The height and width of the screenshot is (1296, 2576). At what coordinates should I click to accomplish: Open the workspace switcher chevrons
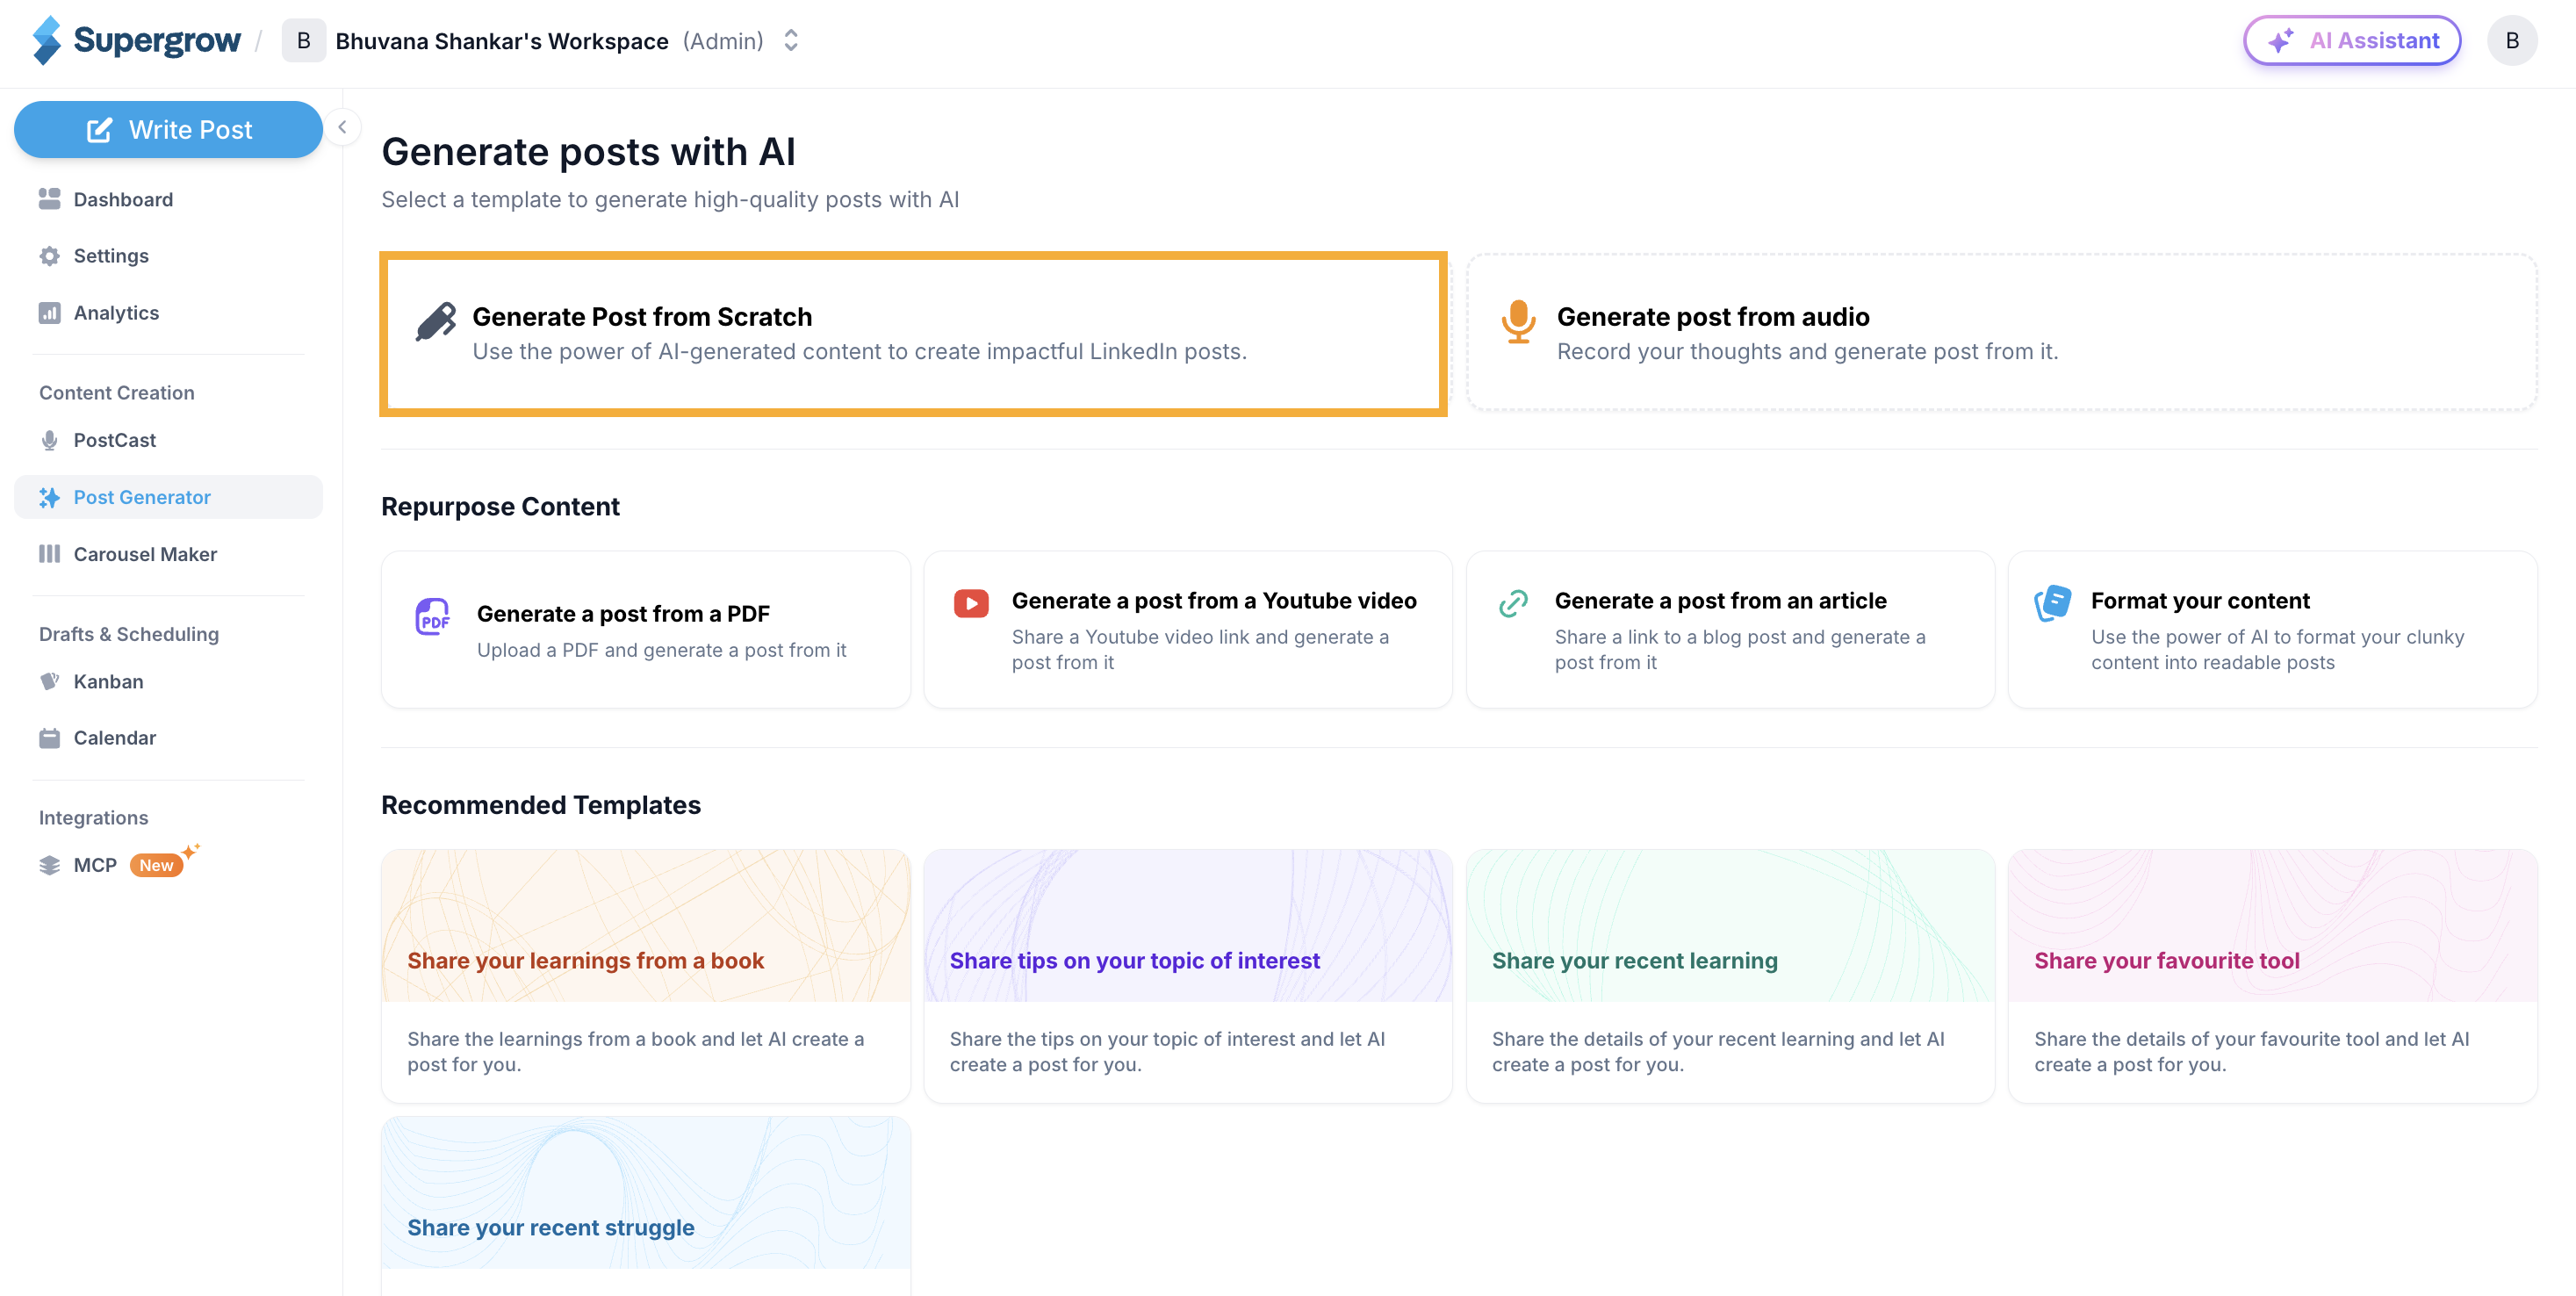(791, 40)
